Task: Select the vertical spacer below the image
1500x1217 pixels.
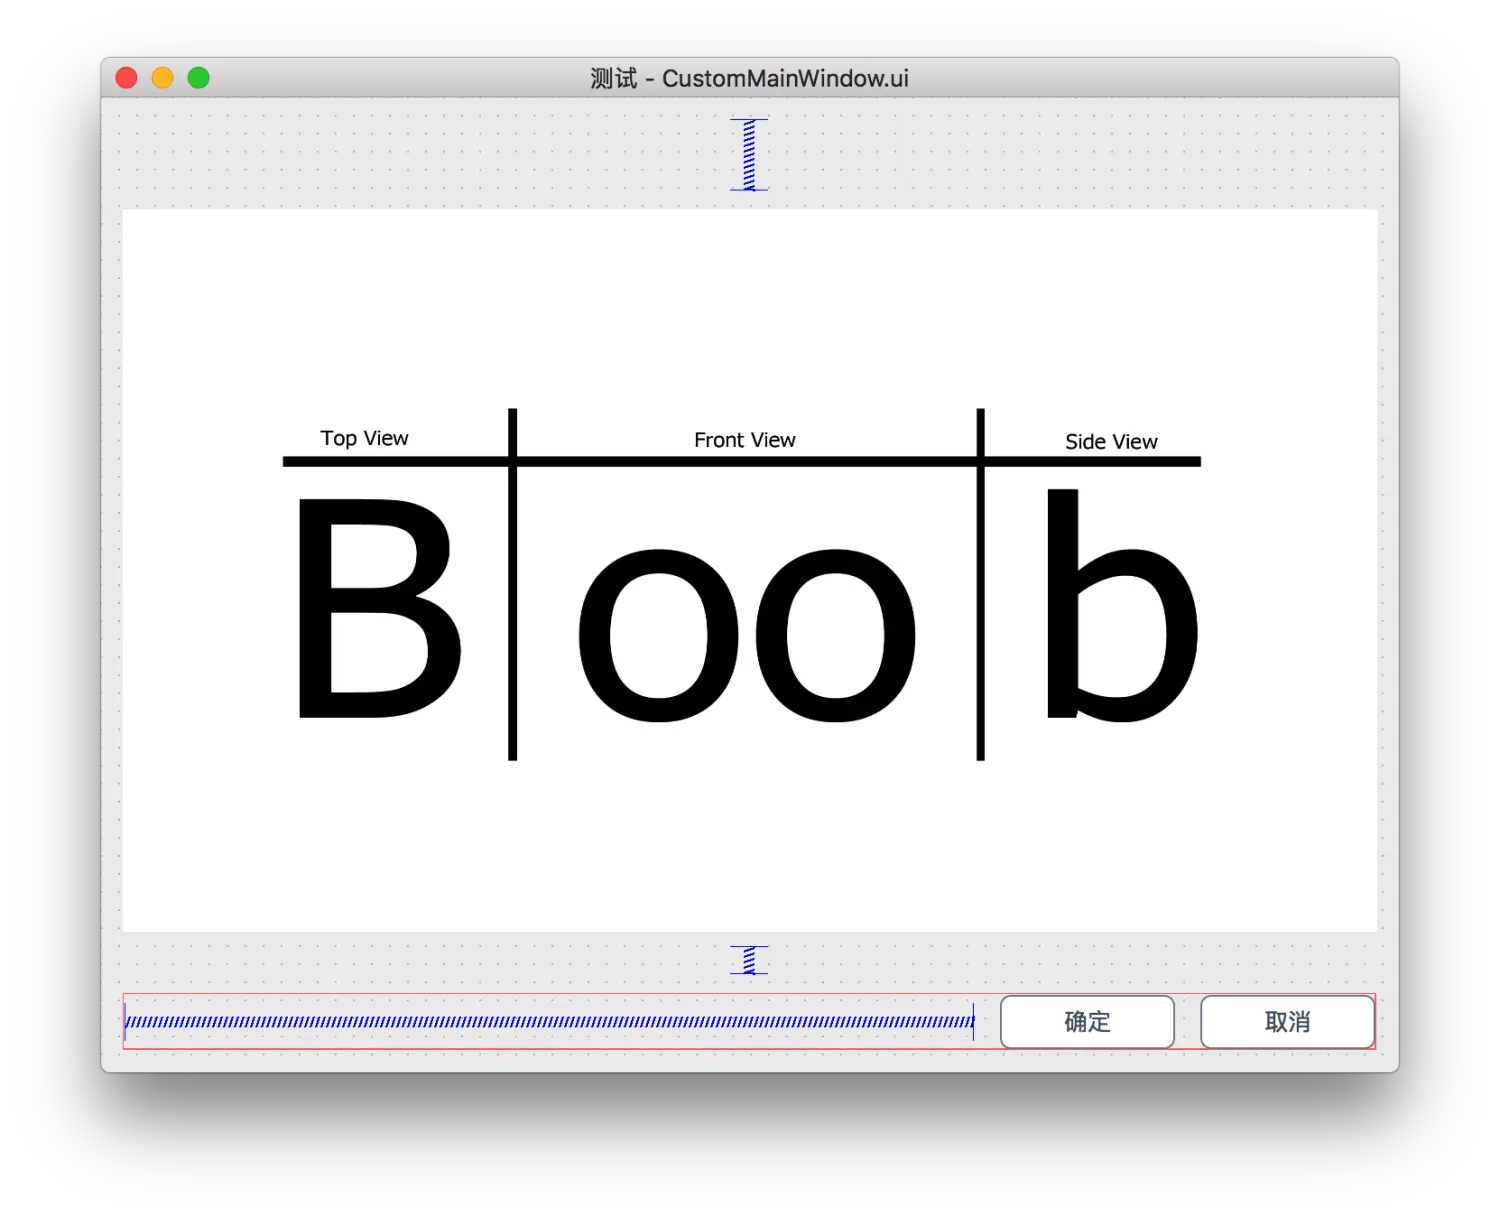Action: [x=749, y=960]
